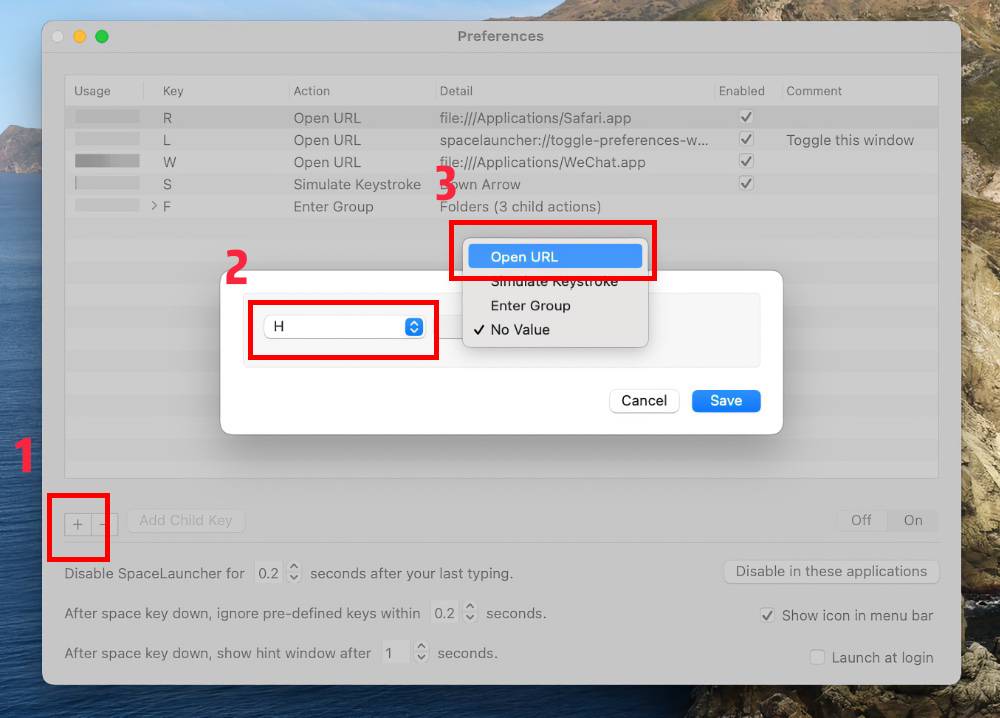The image size is (1000, 718).
Task: Choose Open URL from the action menu
Action: 555,257
